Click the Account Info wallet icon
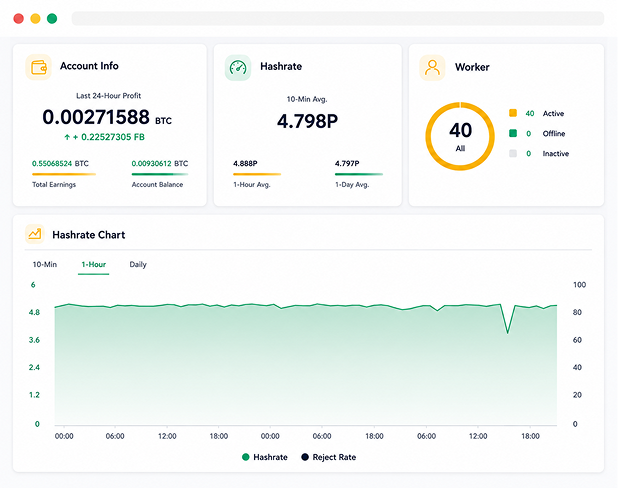The image size is (618, 489). pos(39,67)
